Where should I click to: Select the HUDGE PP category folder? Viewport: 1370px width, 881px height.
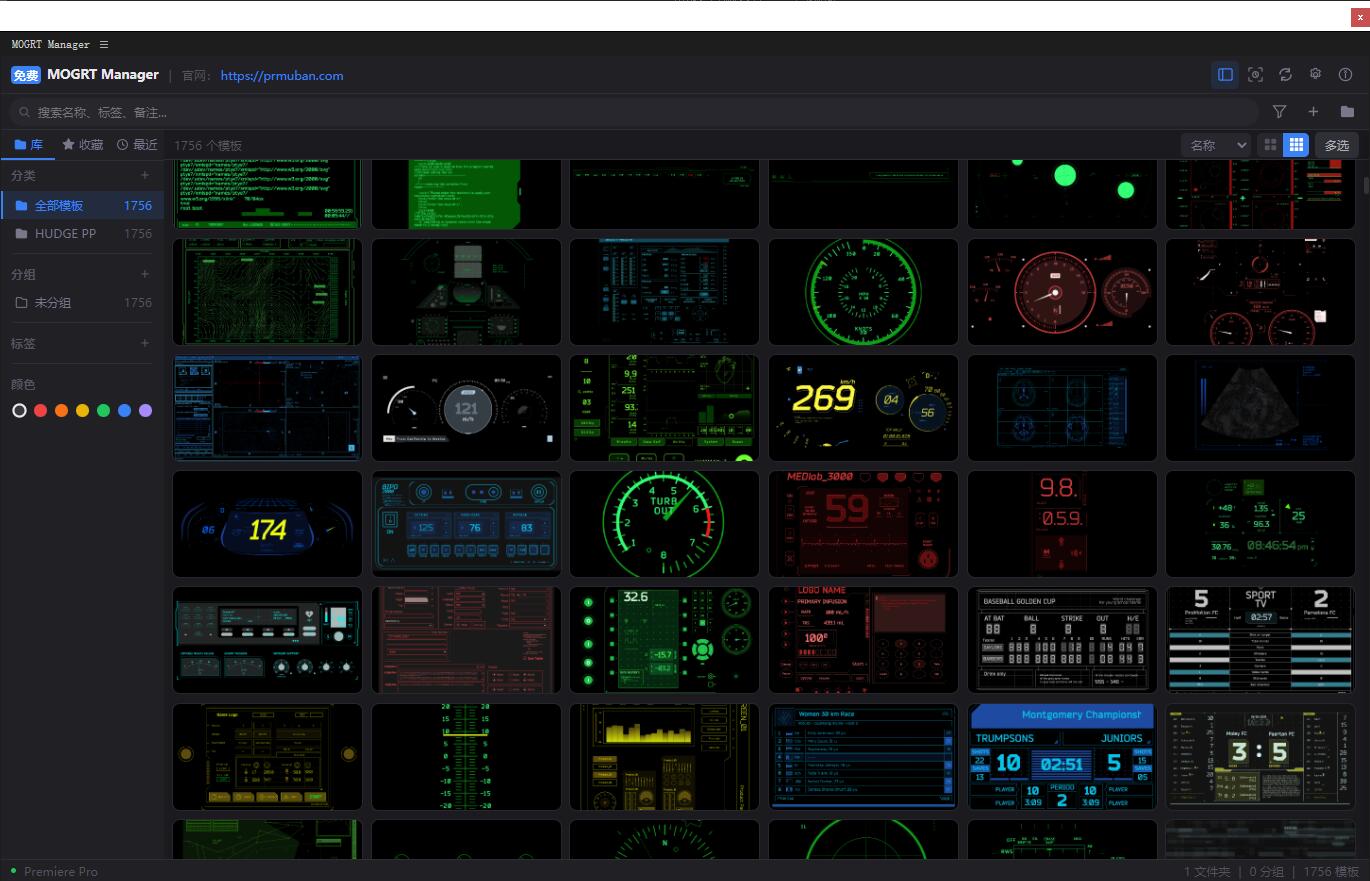(82, 234)
